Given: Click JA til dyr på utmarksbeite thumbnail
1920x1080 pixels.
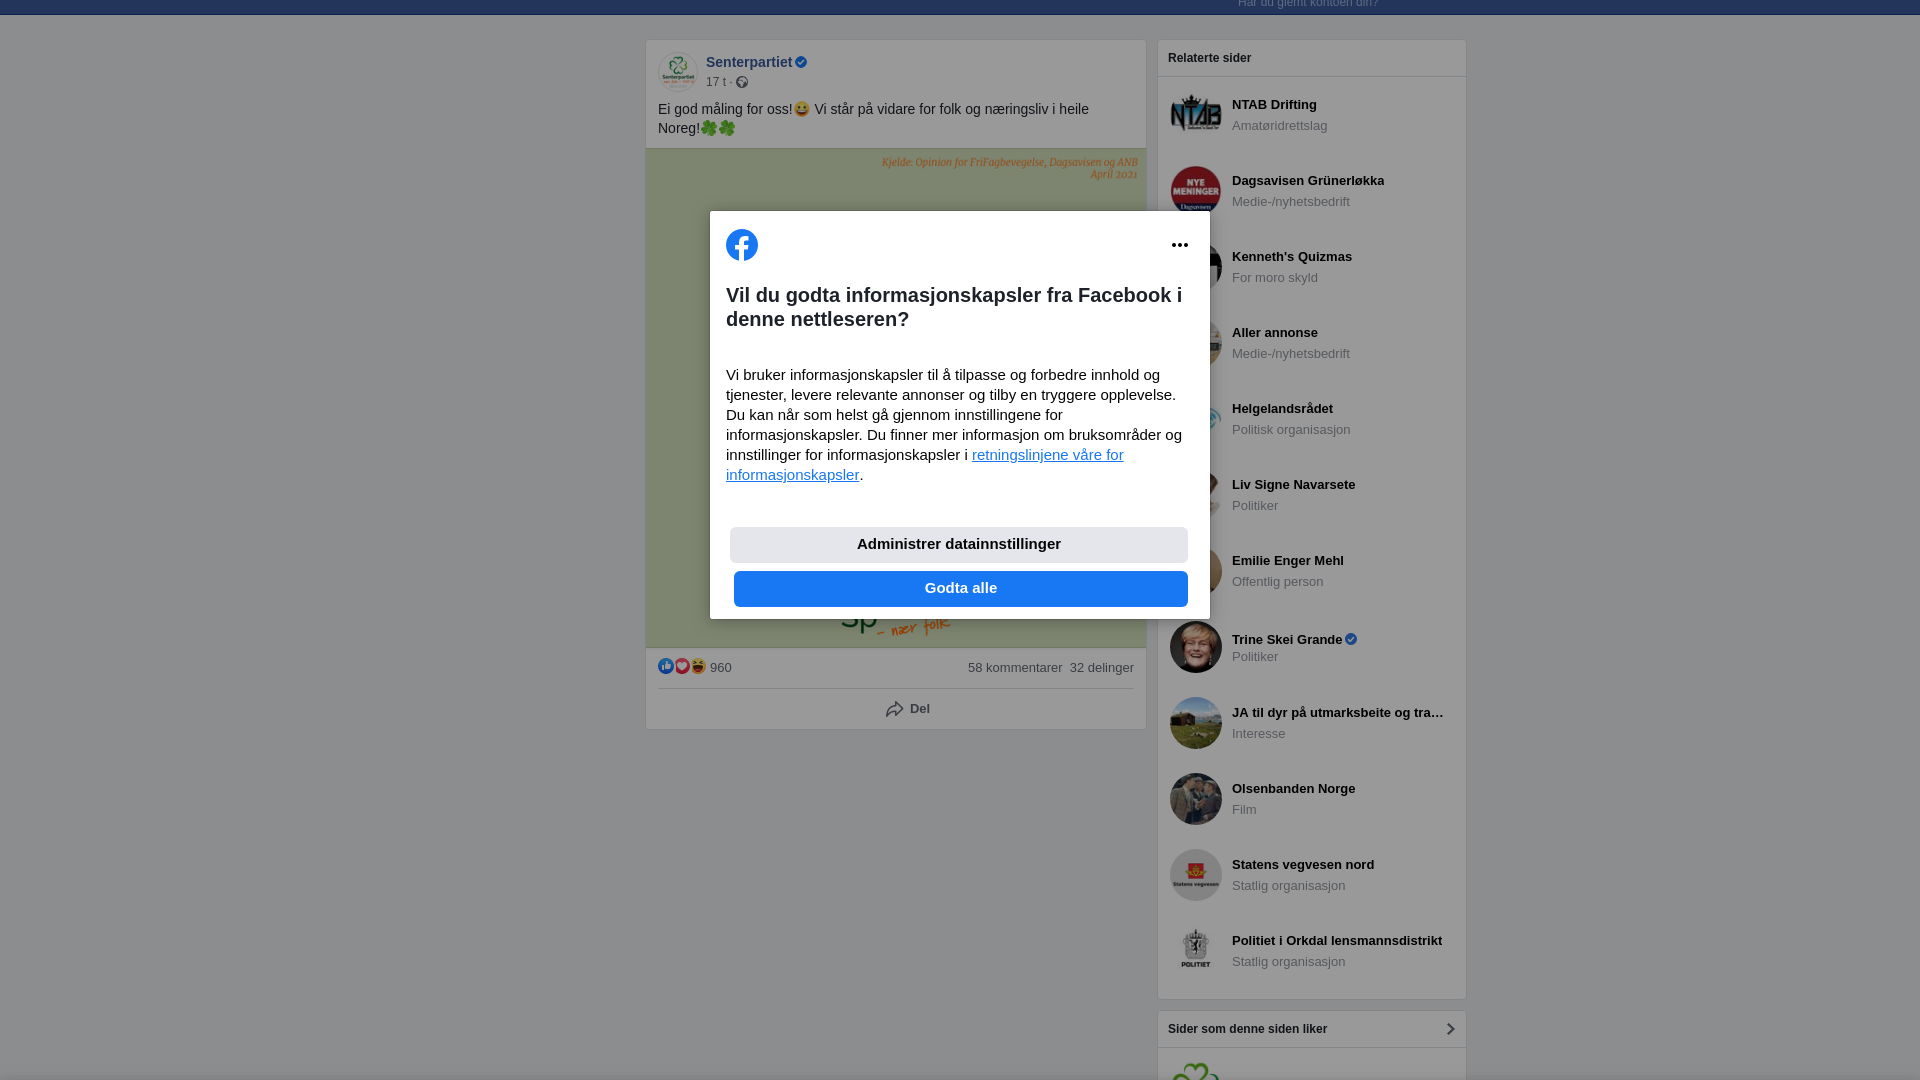Looking at the screenshot, I should click(x=1196, y=723).
